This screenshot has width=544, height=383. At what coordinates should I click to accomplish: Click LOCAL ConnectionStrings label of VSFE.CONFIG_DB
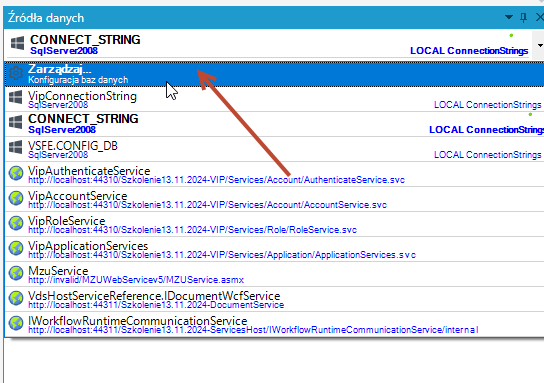487,155
